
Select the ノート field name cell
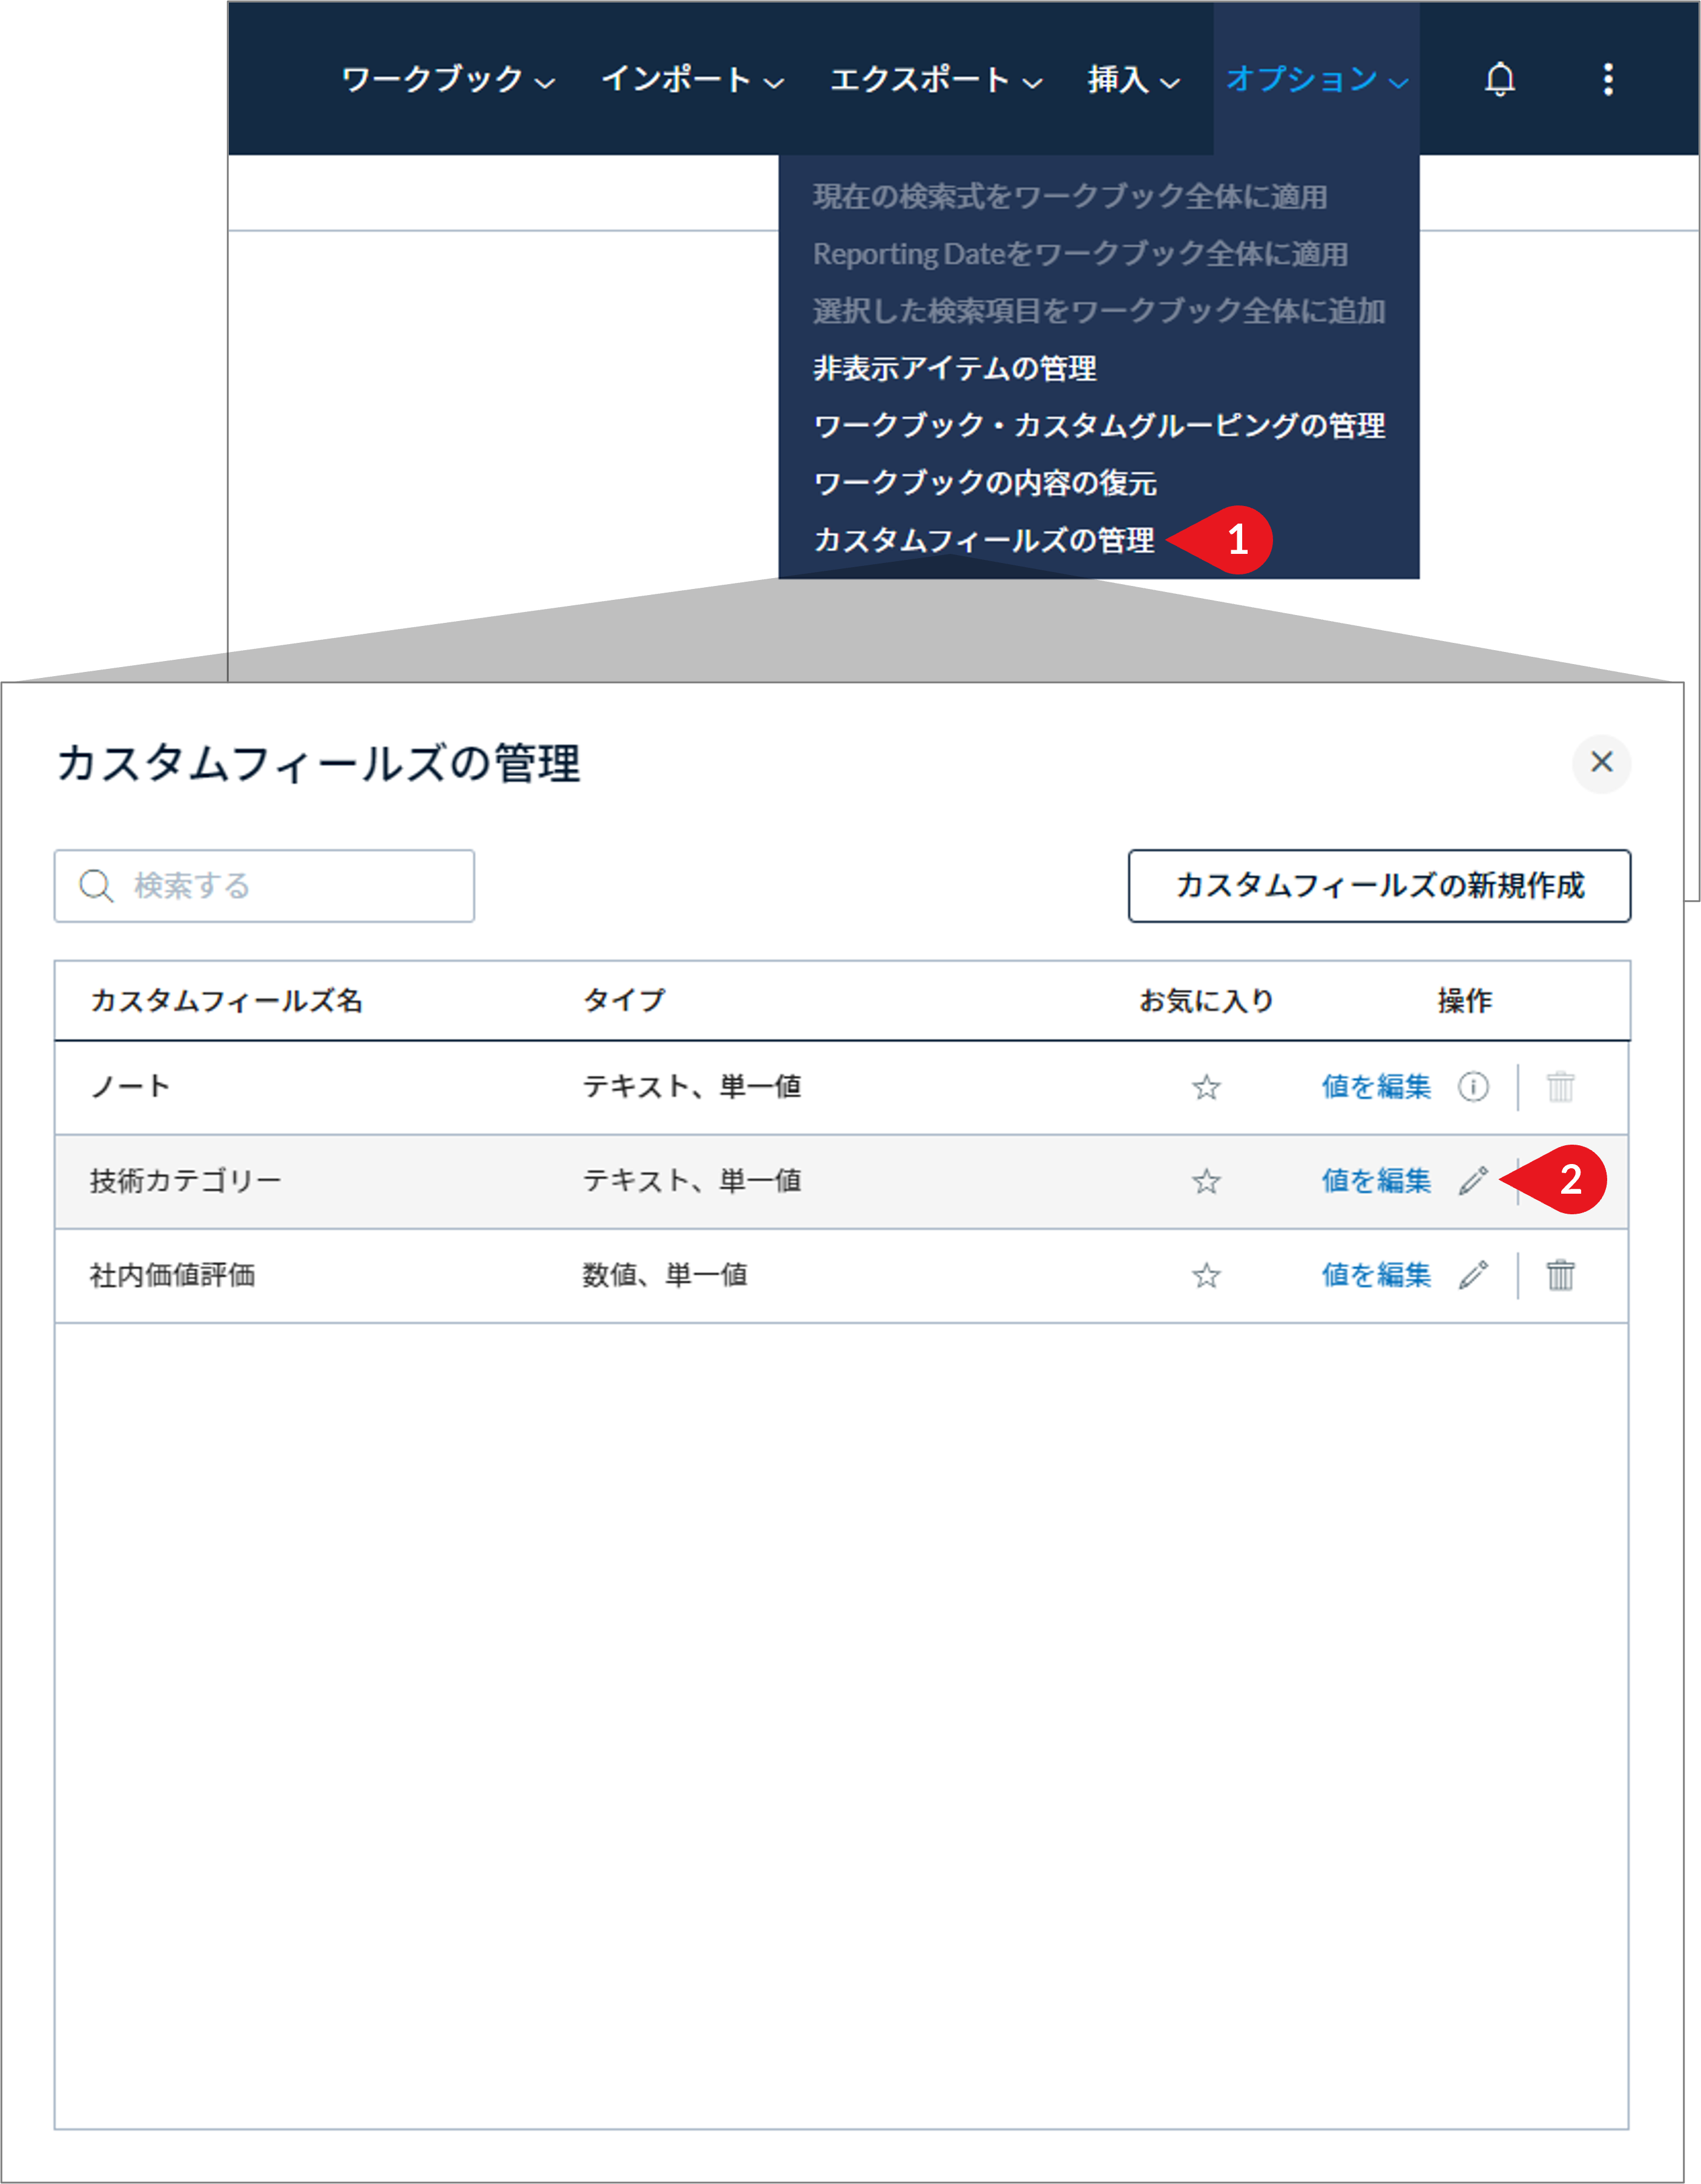point(130,1086)
